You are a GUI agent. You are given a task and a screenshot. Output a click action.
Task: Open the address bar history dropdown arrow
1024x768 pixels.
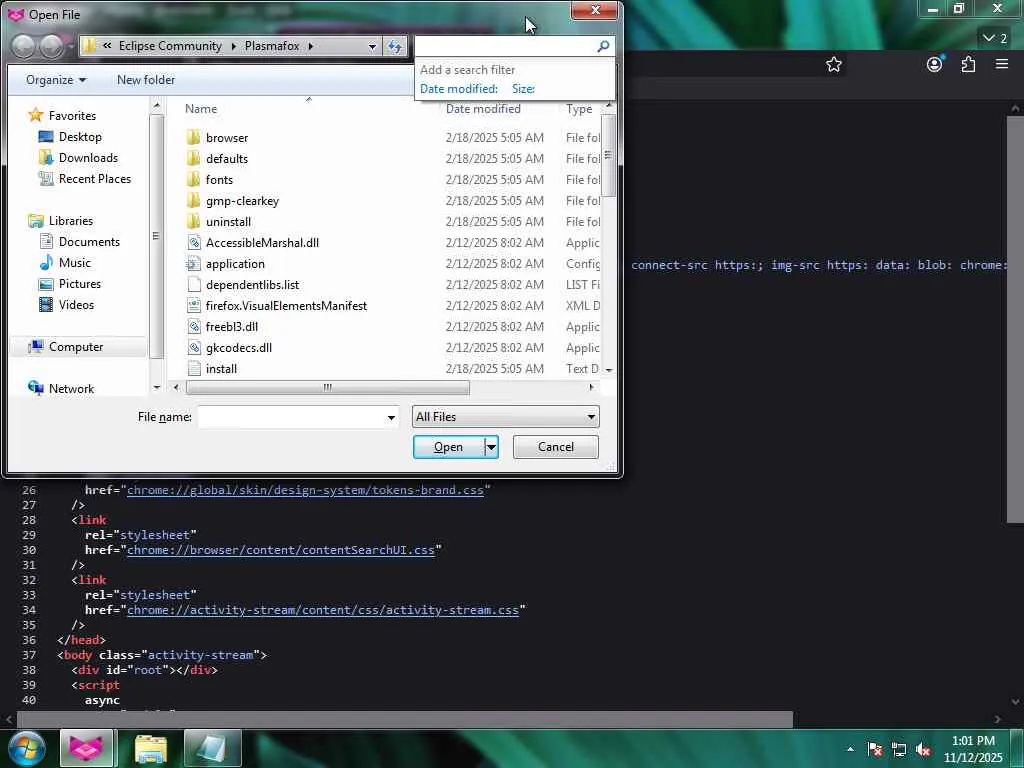tap(372, 46)
